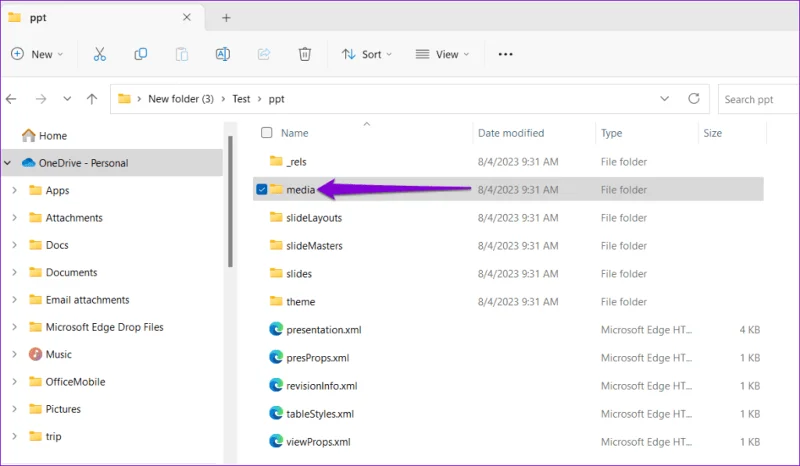Open a new tab with plus

click(226, 18)
